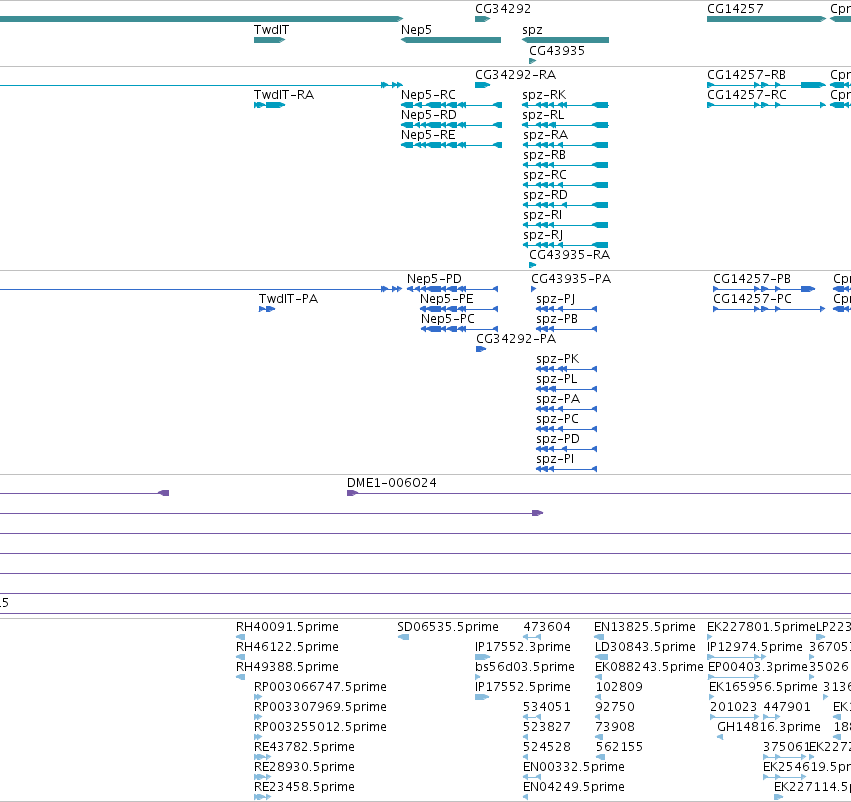This screenshot has height=802, width=851.
Task: Click EST RH40091.5prime
Action: click(x=287, y=627)
